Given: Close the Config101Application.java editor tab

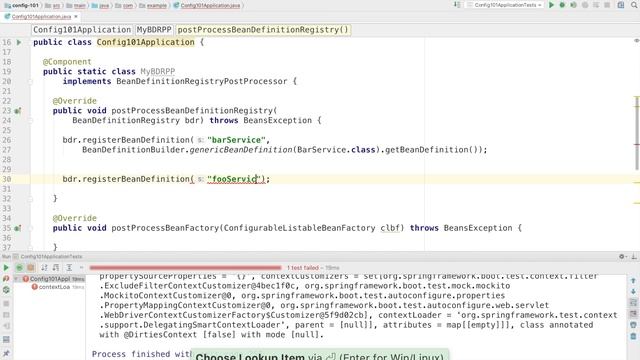Looking at the screenshot, I should coord(76,17).
